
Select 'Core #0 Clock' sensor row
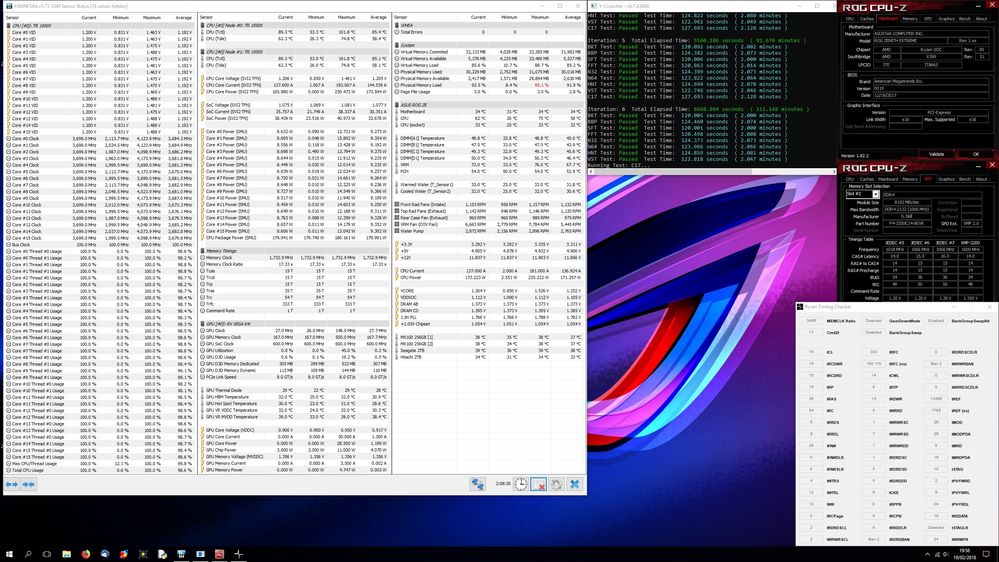(x=99, y=138)
